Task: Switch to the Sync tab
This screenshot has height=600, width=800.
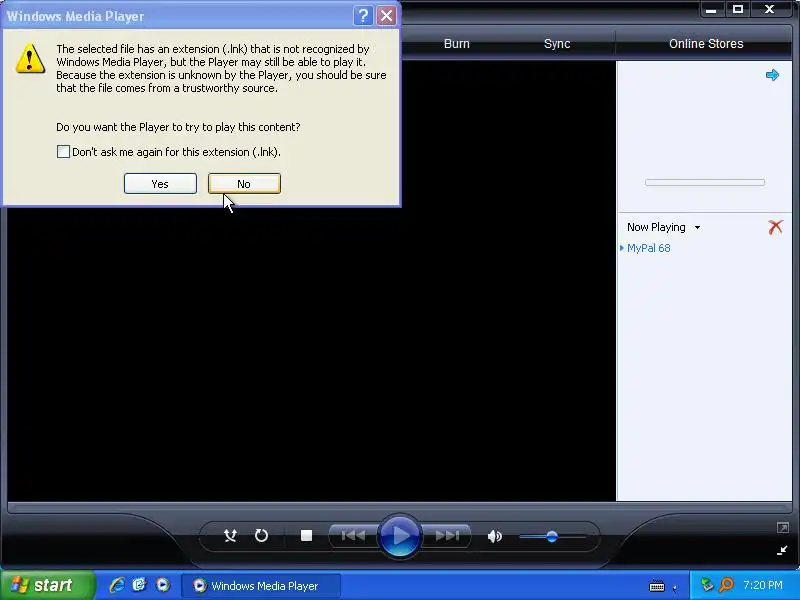Action: coord(557,44)
